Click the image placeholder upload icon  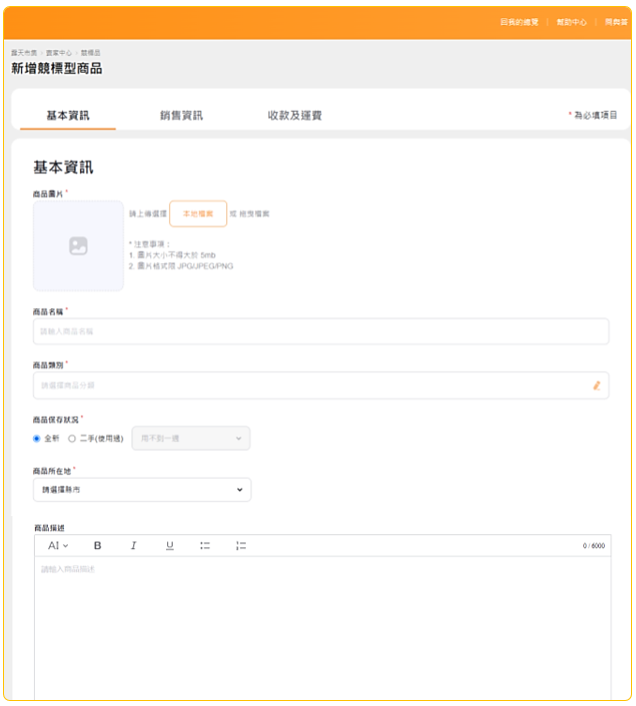[78, 246]
